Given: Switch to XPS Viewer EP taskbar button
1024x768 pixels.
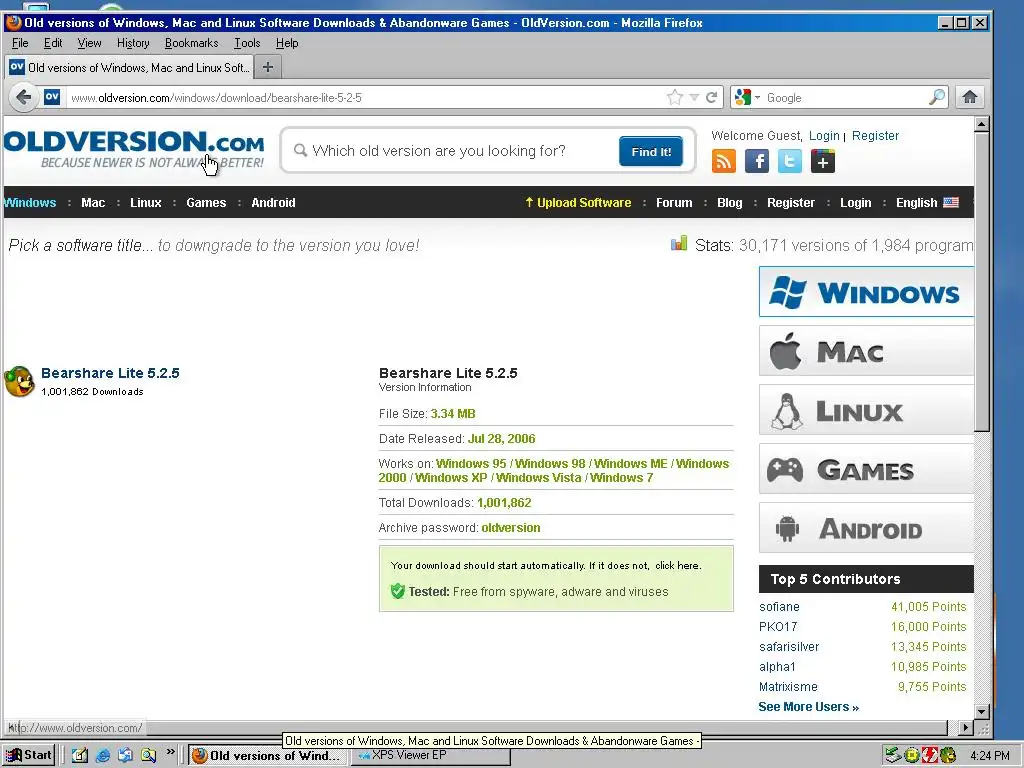Looking at the screenshot, I should (431, 756).
